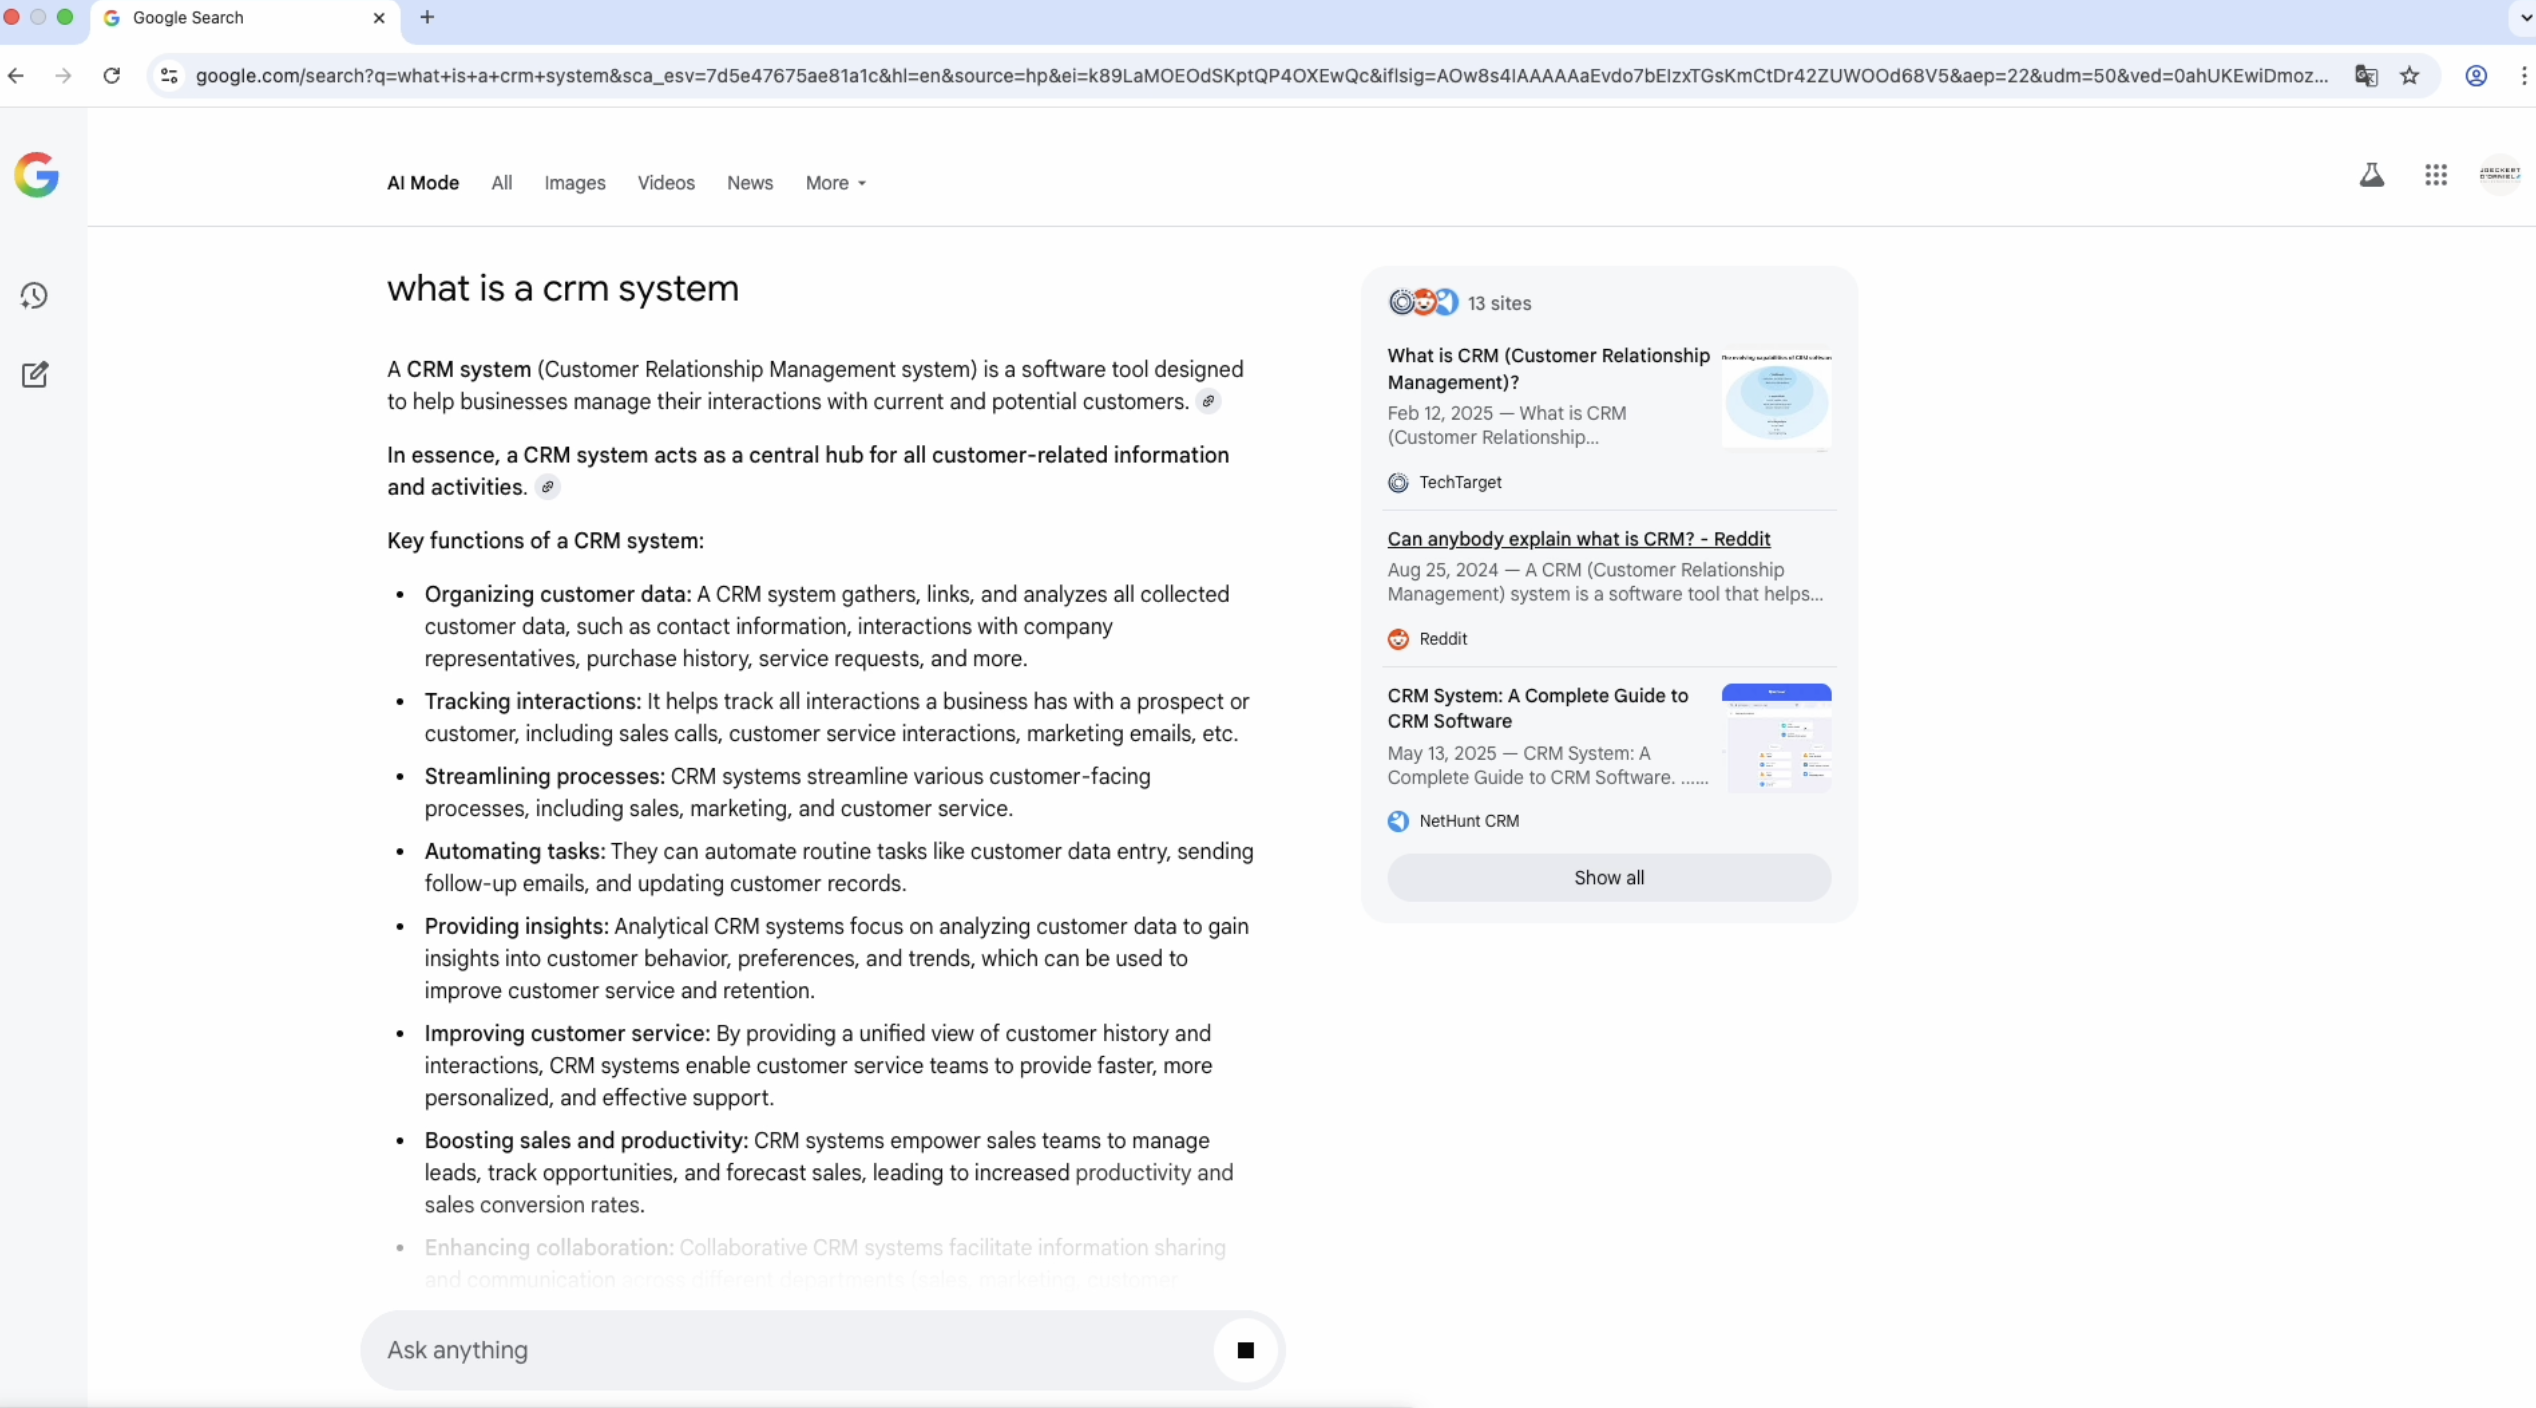
Task: Open Search Labs flask icon
Action: point(2371,175)
